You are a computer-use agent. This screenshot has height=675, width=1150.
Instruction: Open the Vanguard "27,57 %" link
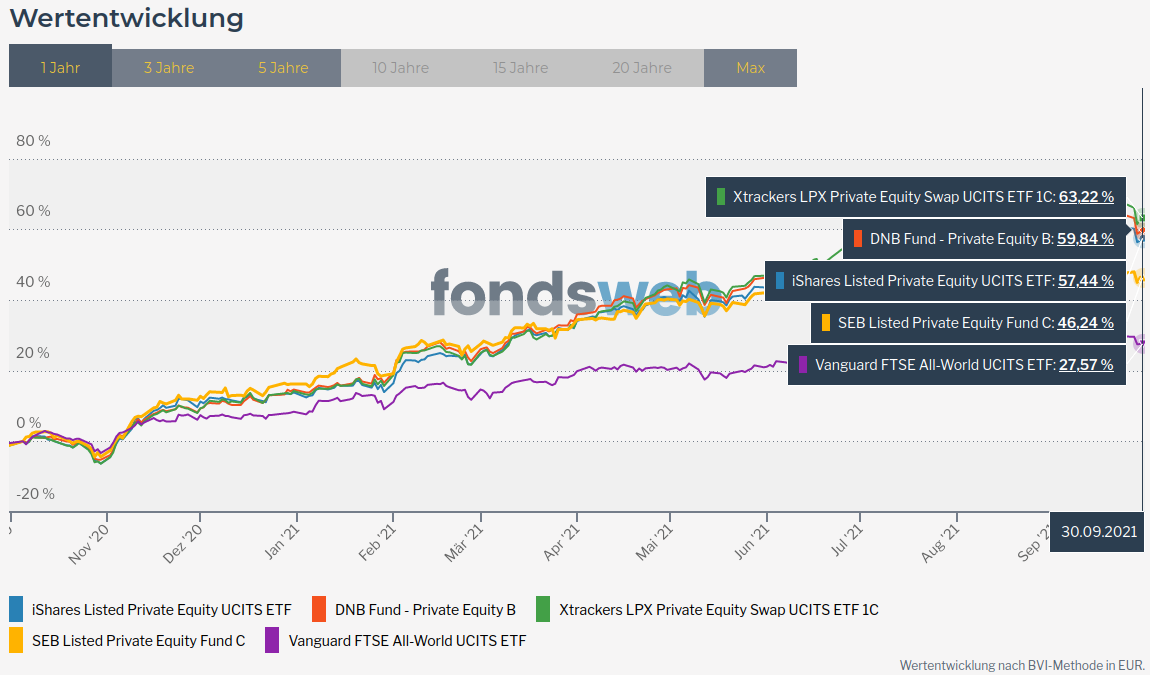coord(1085,364)
